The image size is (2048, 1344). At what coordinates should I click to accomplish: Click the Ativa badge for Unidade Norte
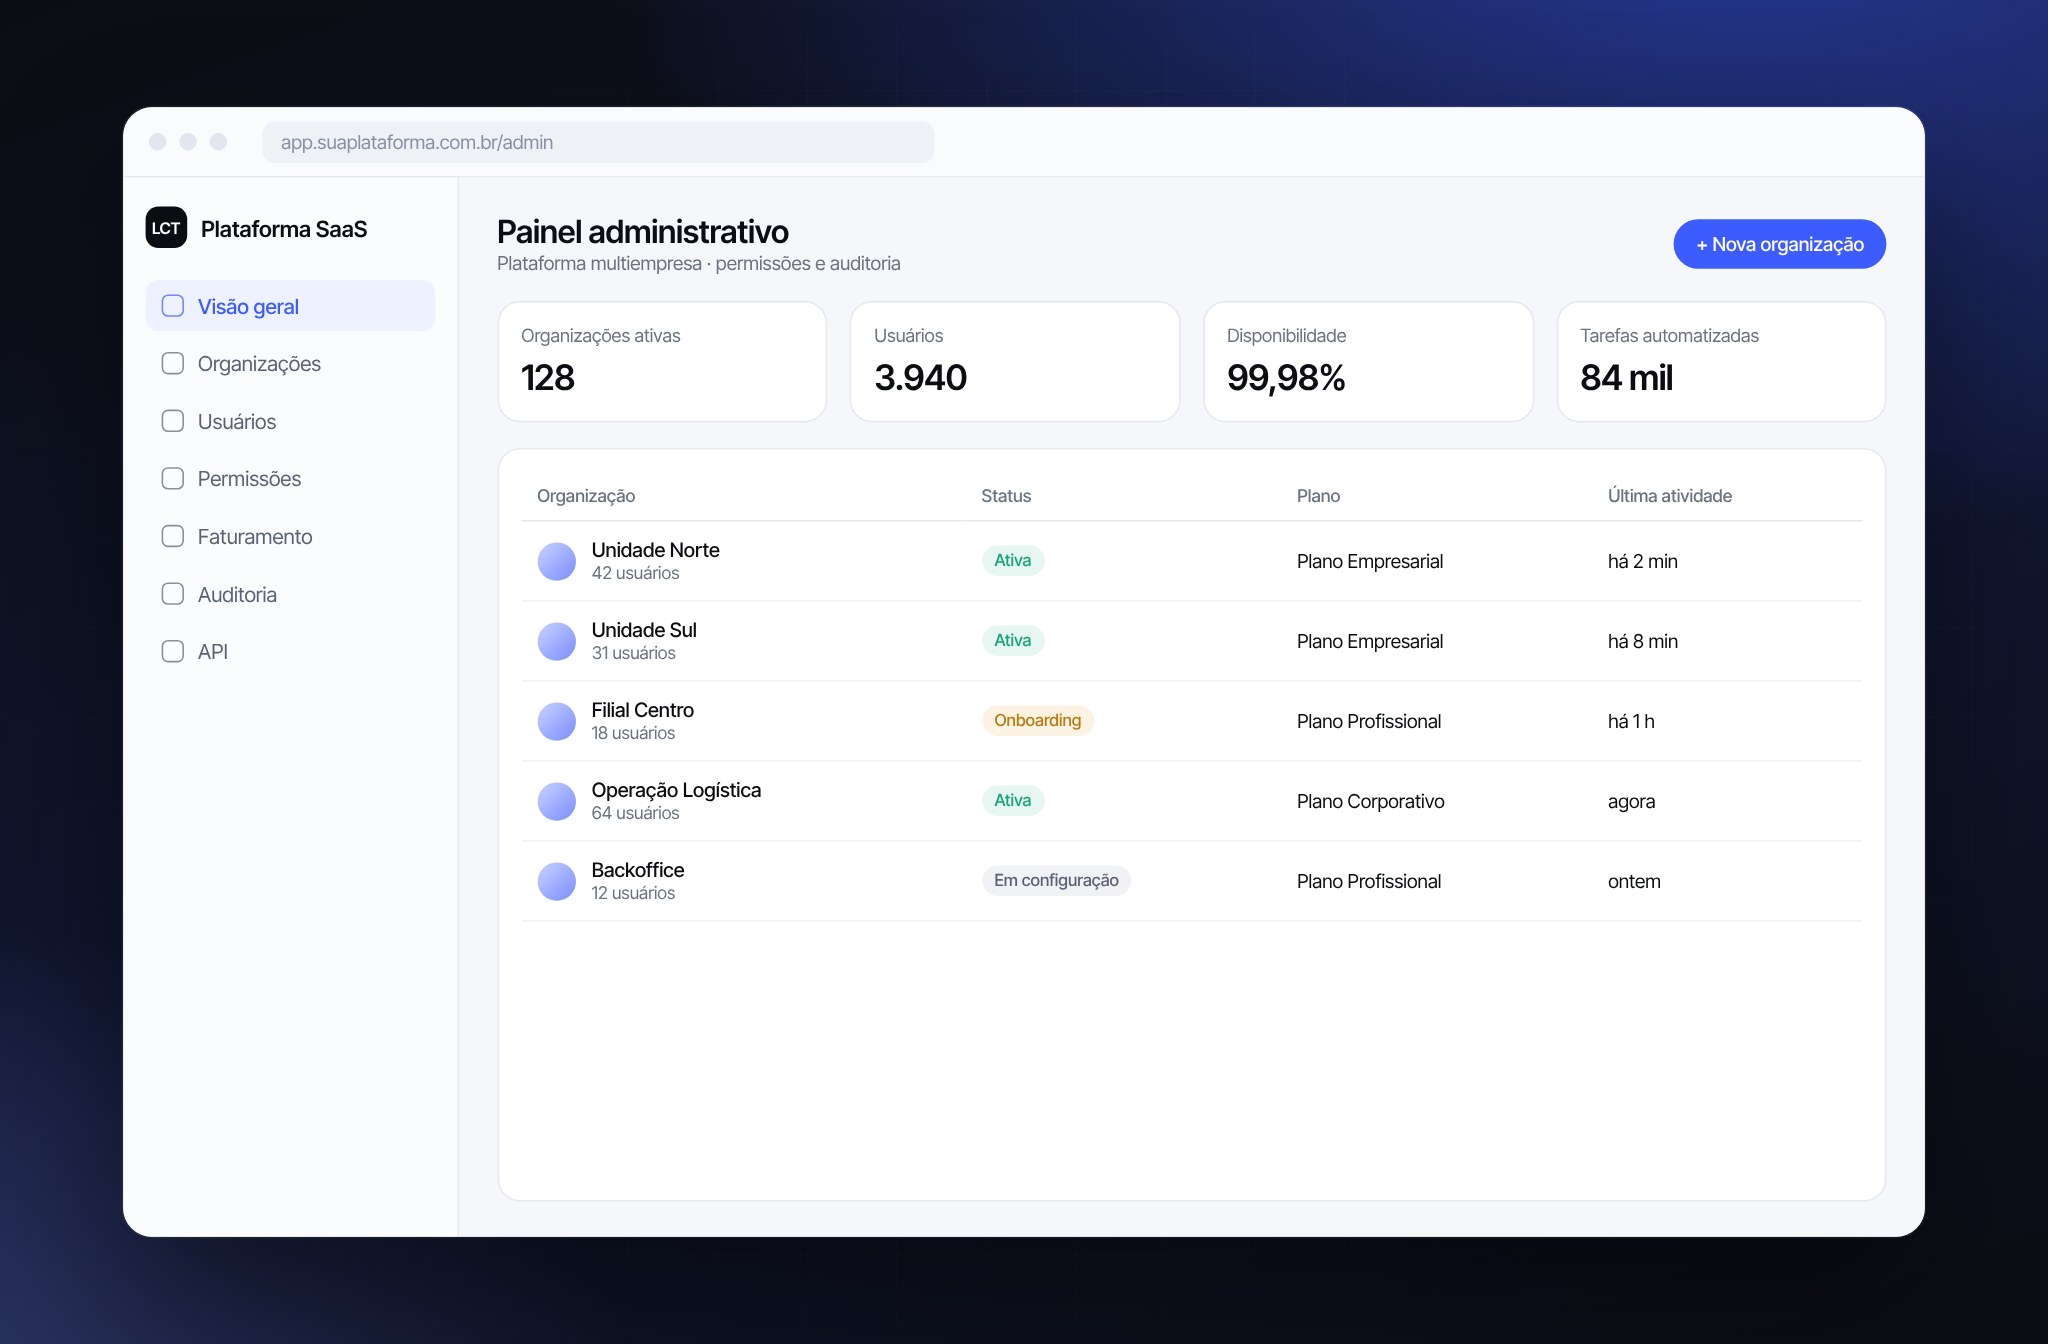click(1013, 561)
